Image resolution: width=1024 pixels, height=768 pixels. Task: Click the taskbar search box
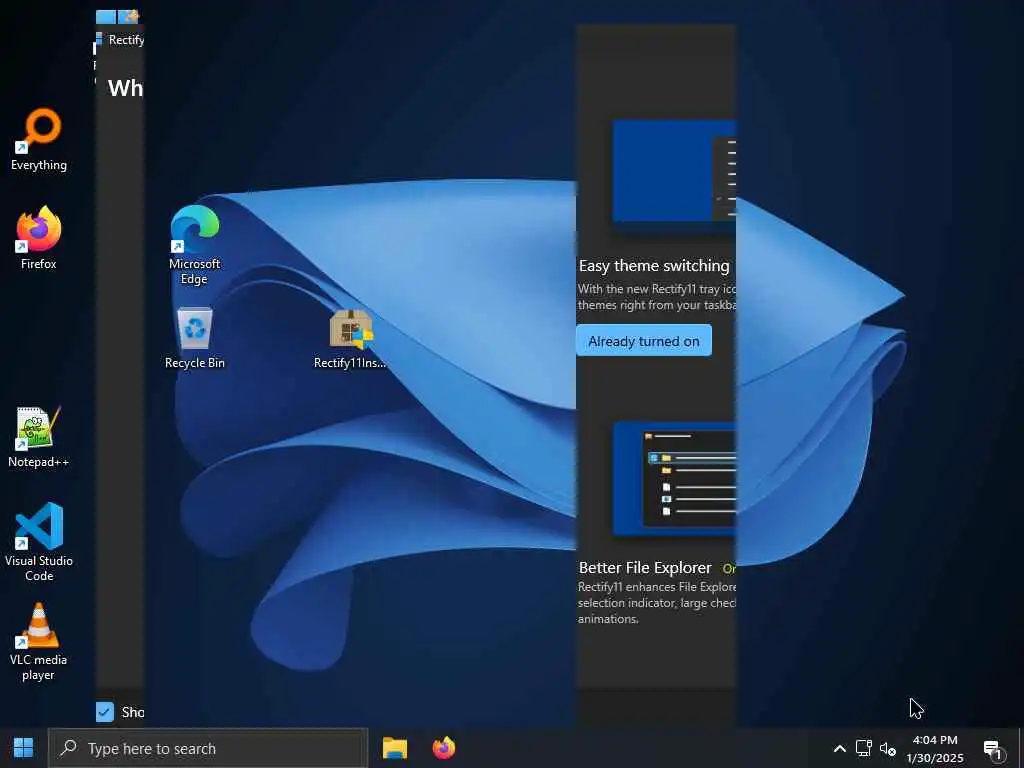pos(208,748)
